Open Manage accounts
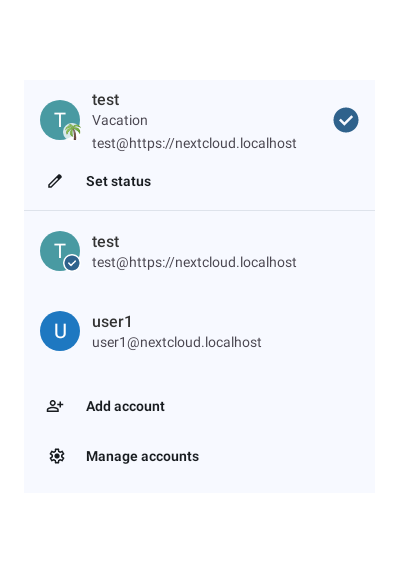The width and height of the screenshot is (399, 573). pyautogui.click(x=200, y=456)
